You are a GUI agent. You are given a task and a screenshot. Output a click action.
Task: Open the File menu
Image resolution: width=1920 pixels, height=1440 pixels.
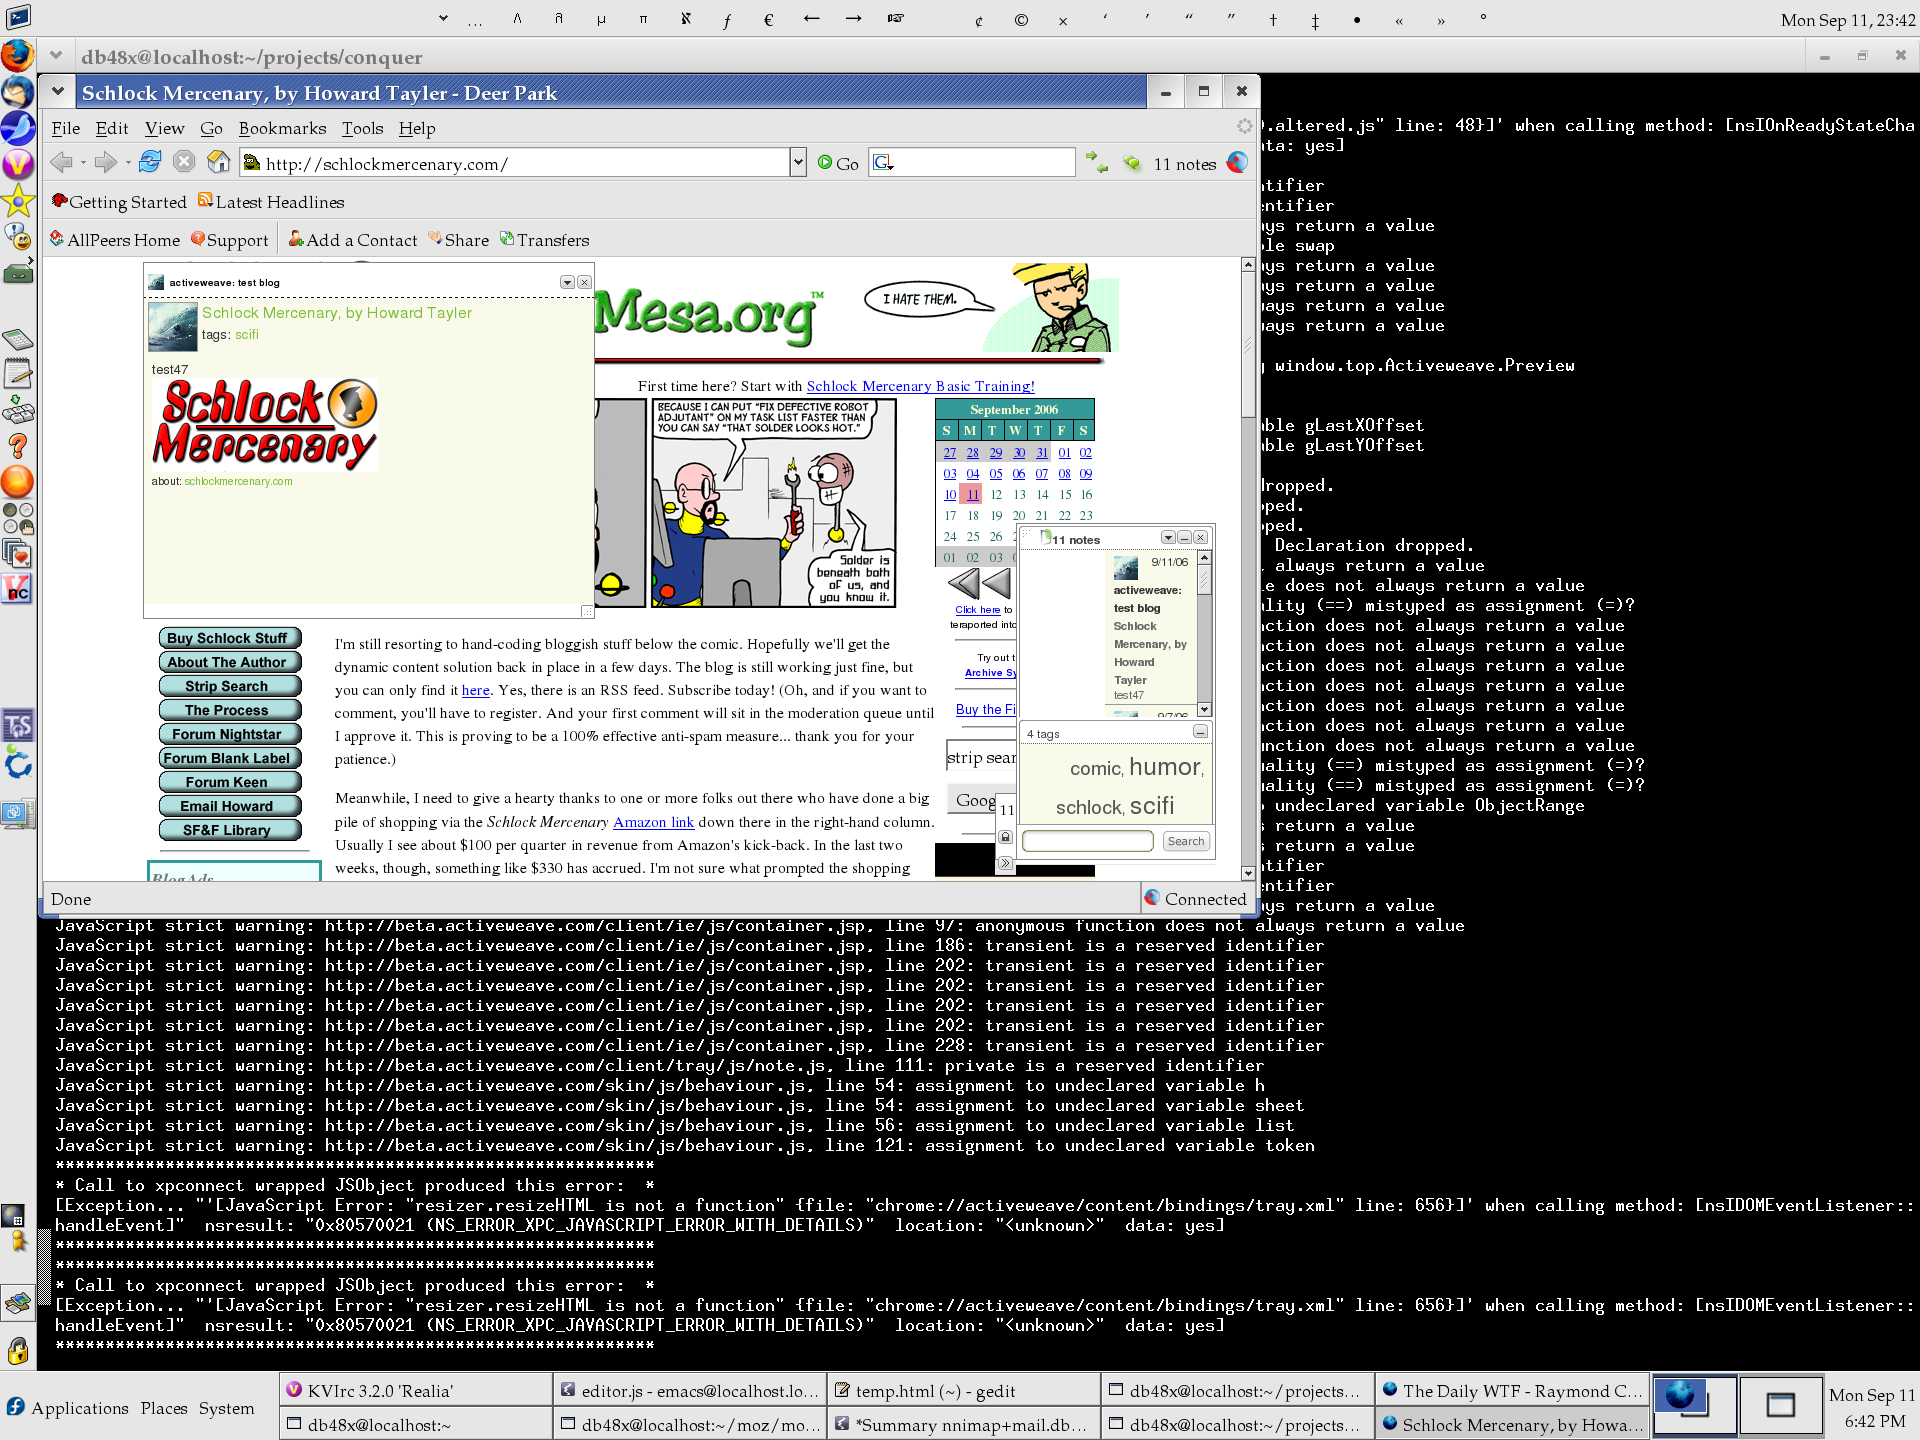click(66, 128)
